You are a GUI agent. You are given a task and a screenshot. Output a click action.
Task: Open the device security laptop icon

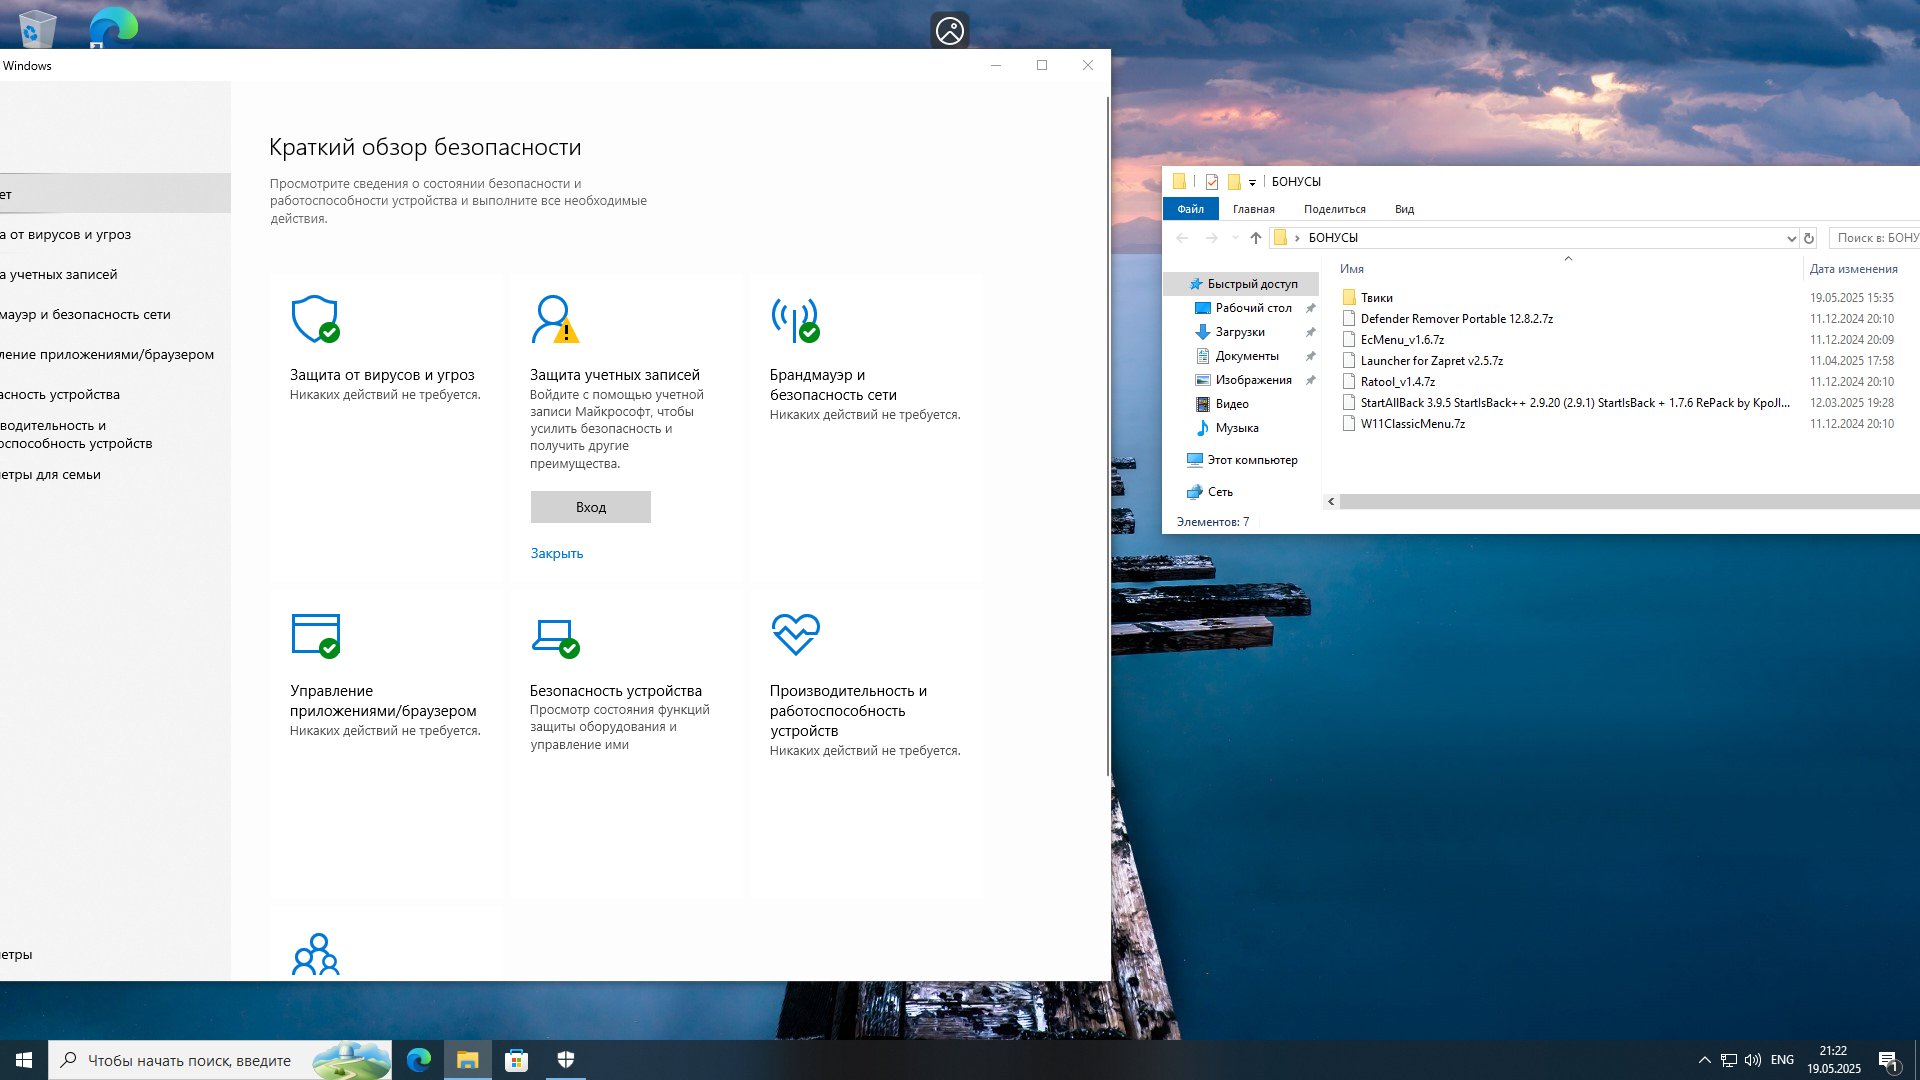tap(555, 637)
